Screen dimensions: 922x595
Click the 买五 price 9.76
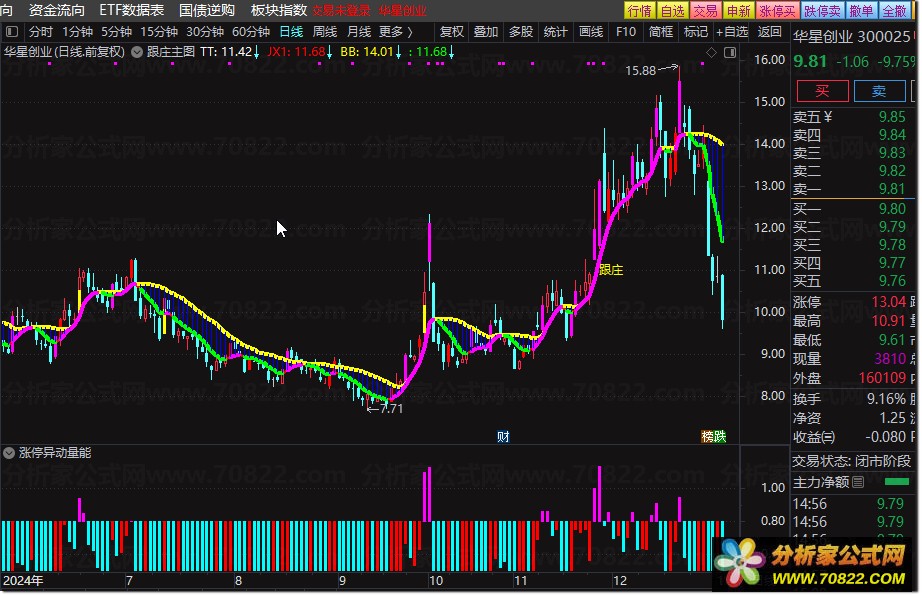pos(892,281)
